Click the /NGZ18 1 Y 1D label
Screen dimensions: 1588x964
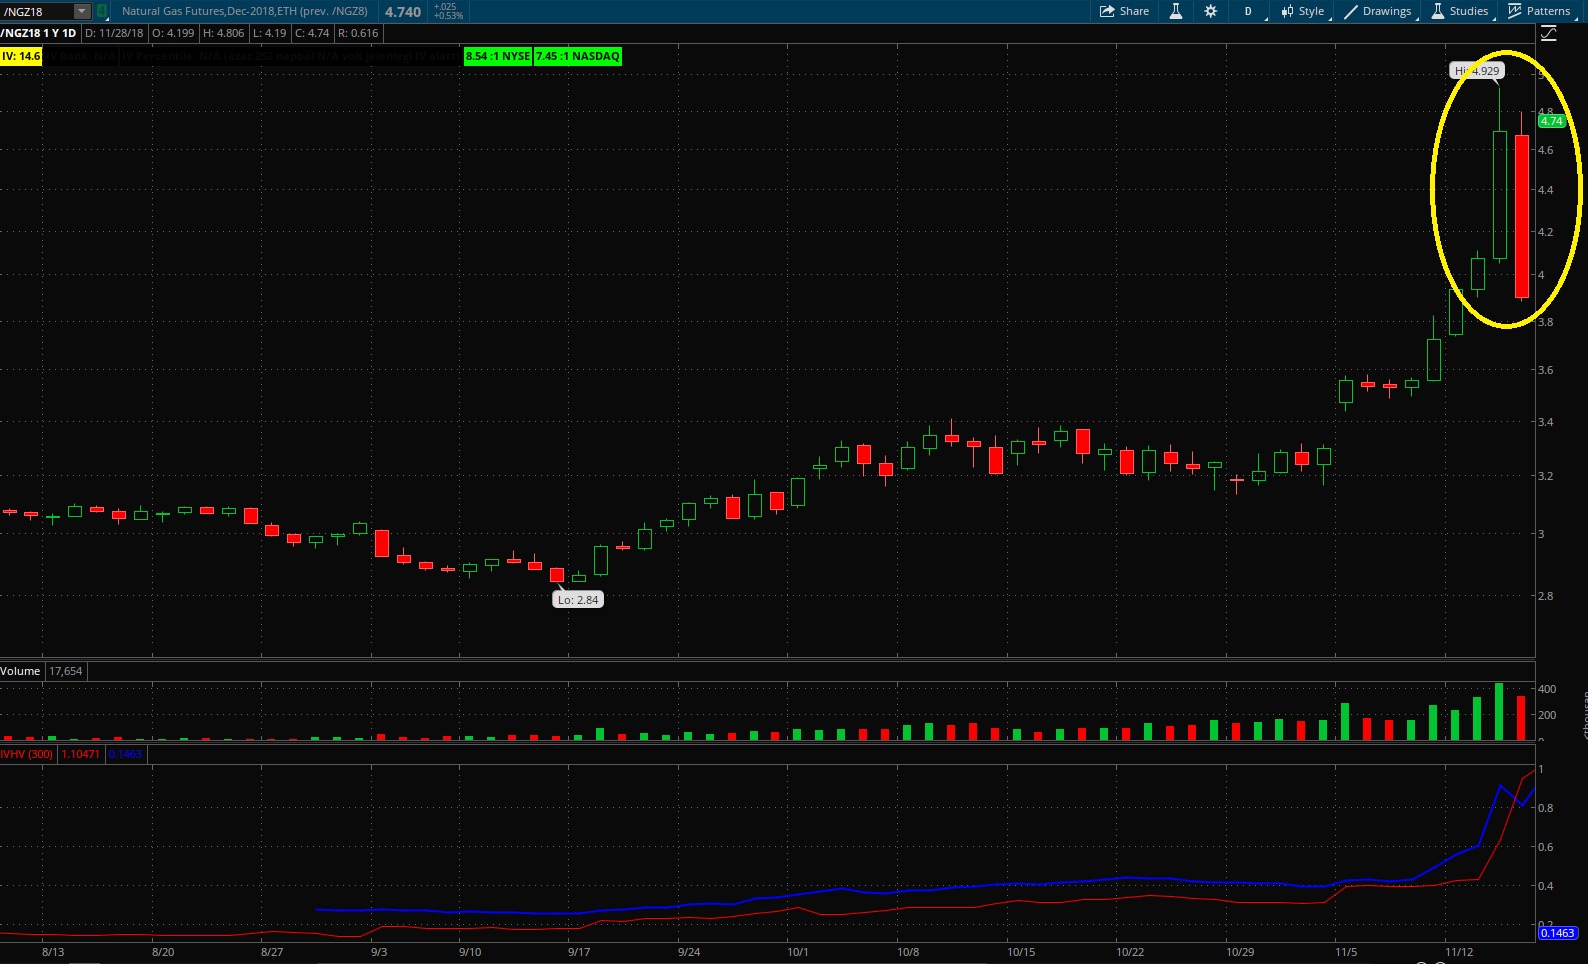point(39,33)
